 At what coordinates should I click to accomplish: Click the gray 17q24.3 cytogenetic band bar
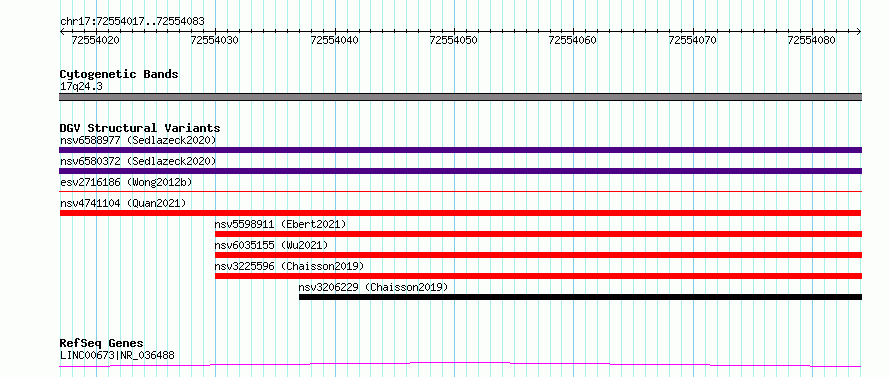click(x=460, y=97)
